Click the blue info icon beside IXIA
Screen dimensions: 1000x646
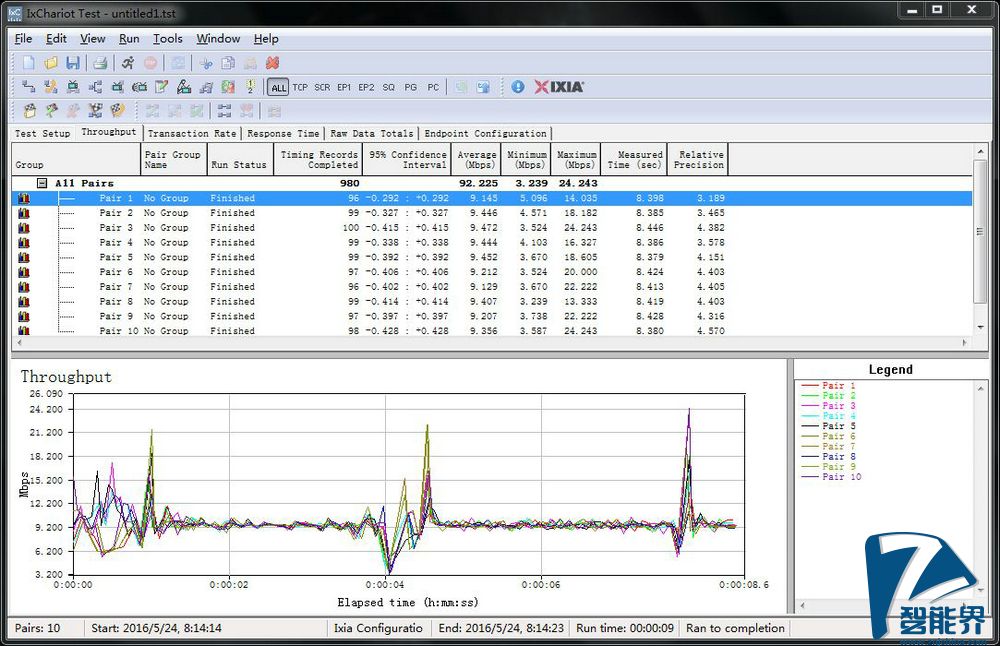point(517,87)
